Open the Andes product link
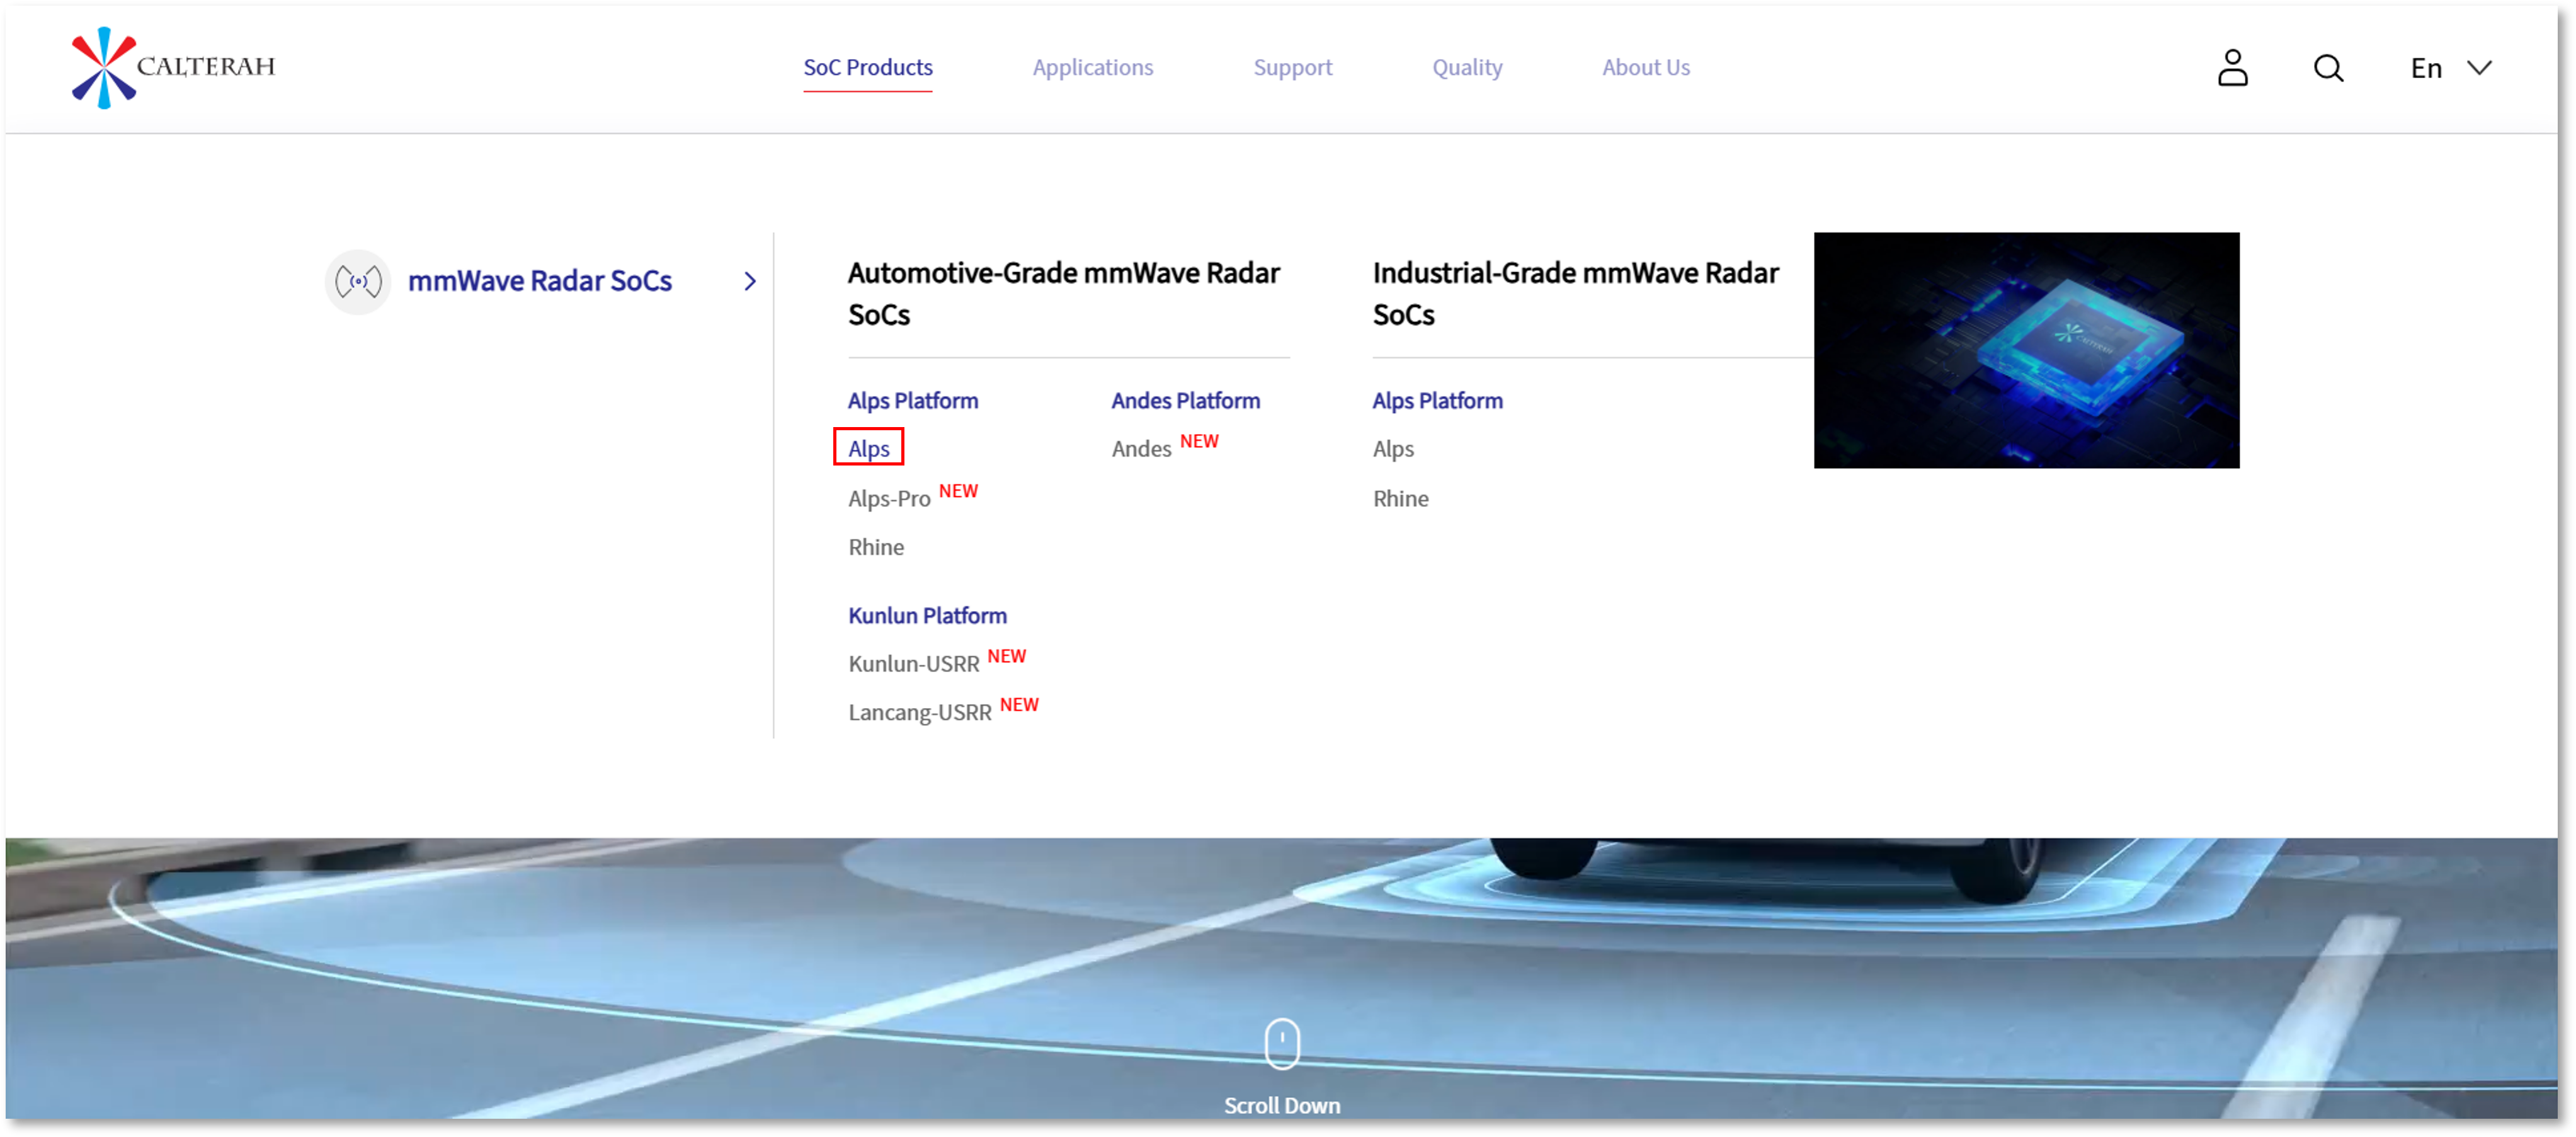This screenshot has width=2576, height=1137. 1140,448
